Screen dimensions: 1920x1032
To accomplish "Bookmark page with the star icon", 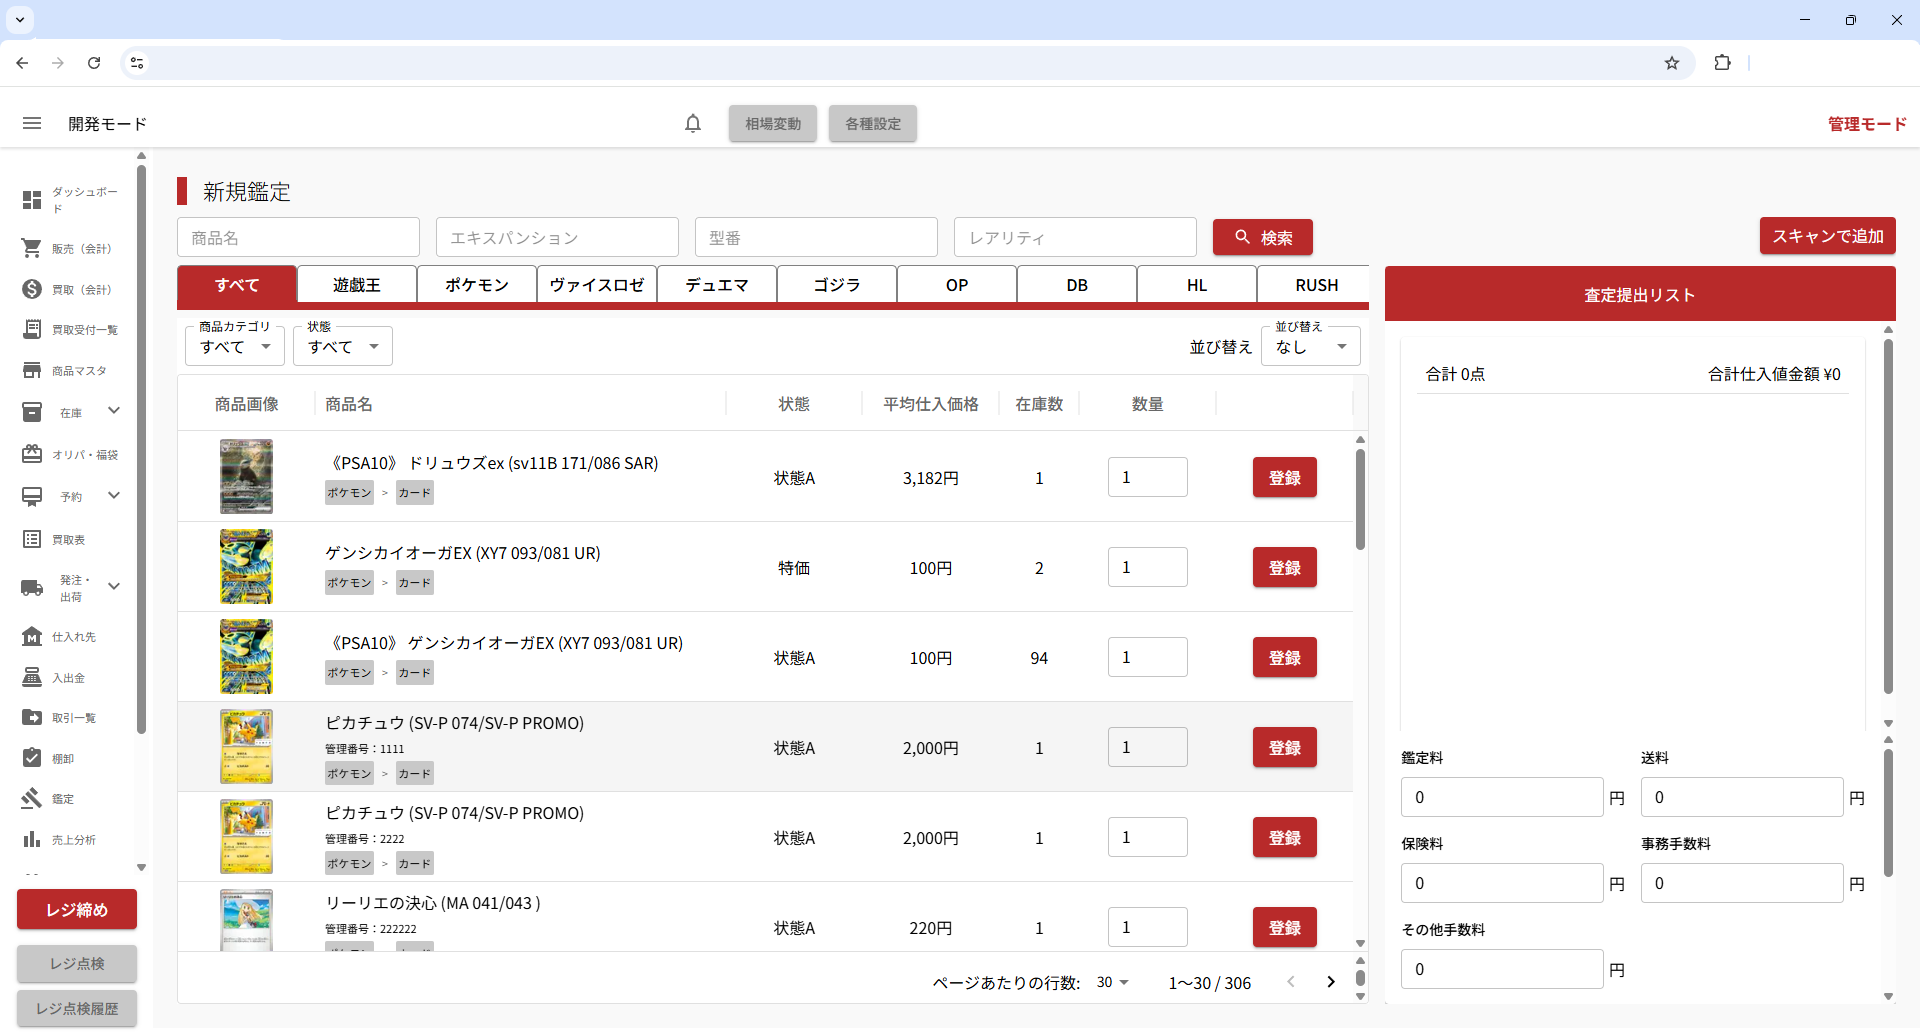I will pyautogui.click(x=1671, y=63).
